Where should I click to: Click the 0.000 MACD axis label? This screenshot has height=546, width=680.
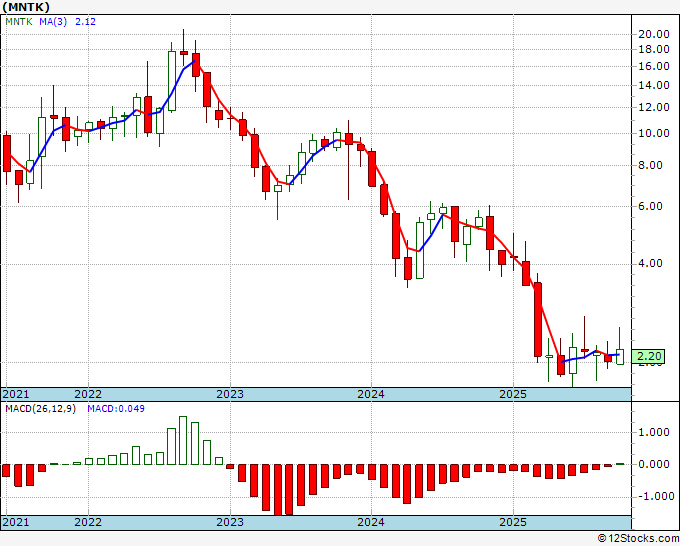pos(654,464)
